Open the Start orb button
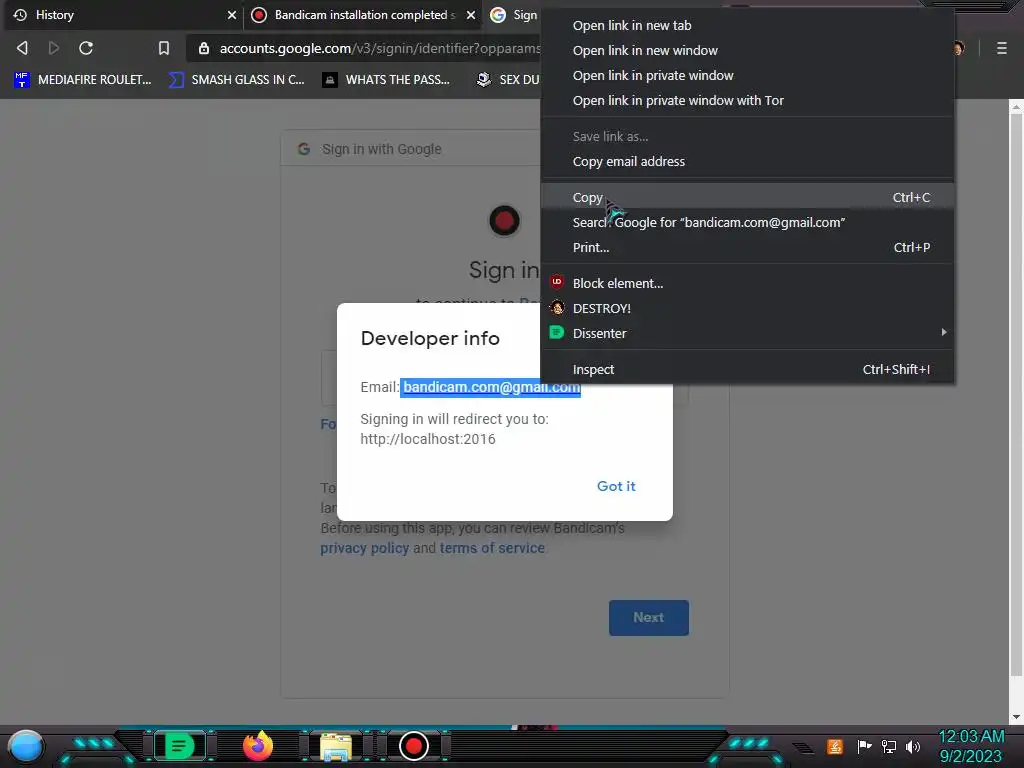 (26, 746)
